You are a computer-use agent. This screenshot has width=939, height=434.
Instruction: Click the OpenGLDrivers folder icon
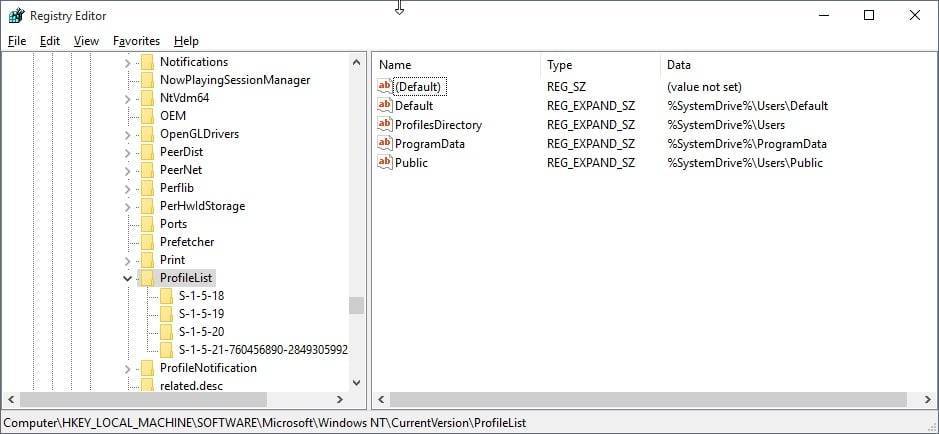(x=147, y=134)
